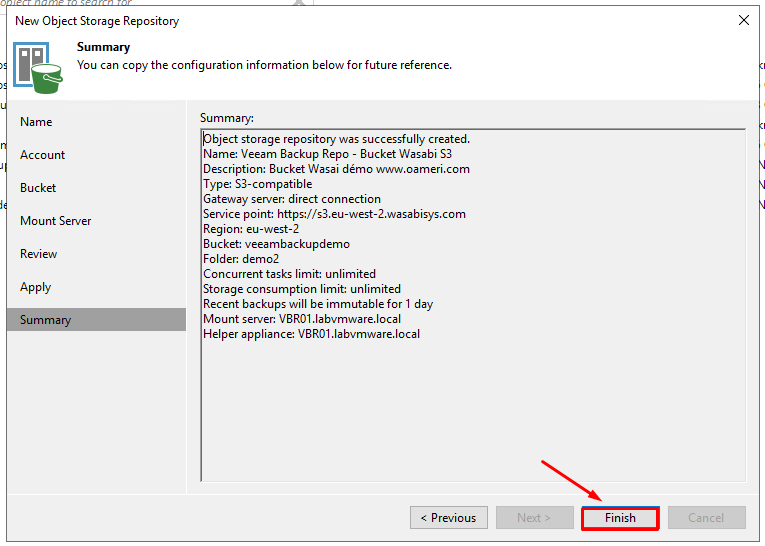Click the 'Storage consumption limit: unlimited' line
This screenshot has height=546, width=765.
(302, 289)
